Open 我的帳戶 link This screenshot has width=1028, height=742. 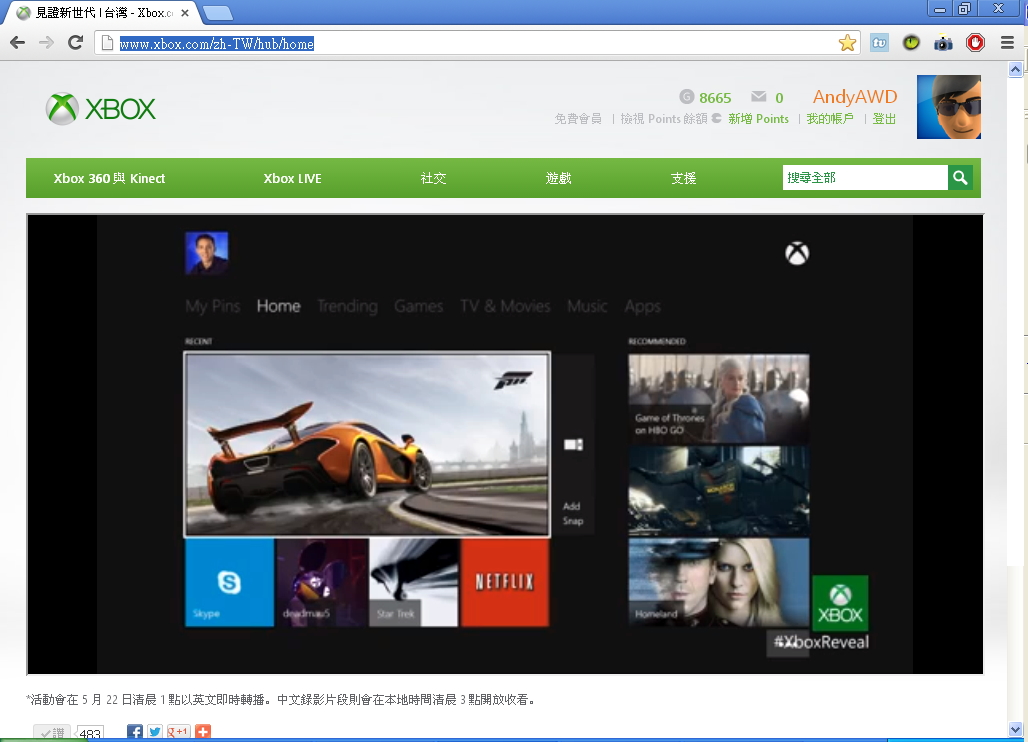coord(830,119)
